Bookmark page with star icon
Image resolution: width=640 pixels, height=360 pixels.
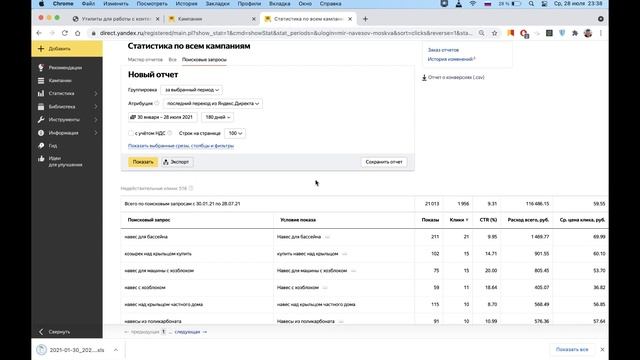click(x=494, y=33)
